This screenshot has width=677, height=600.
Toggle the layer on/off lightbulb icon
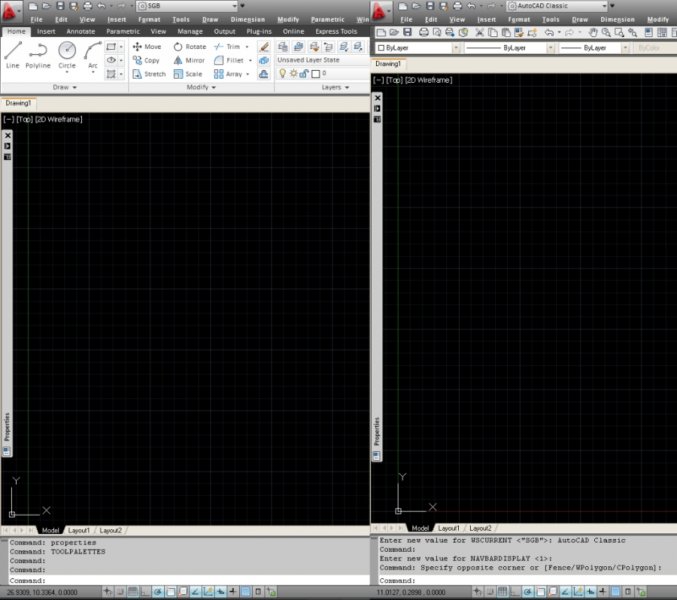282,74
